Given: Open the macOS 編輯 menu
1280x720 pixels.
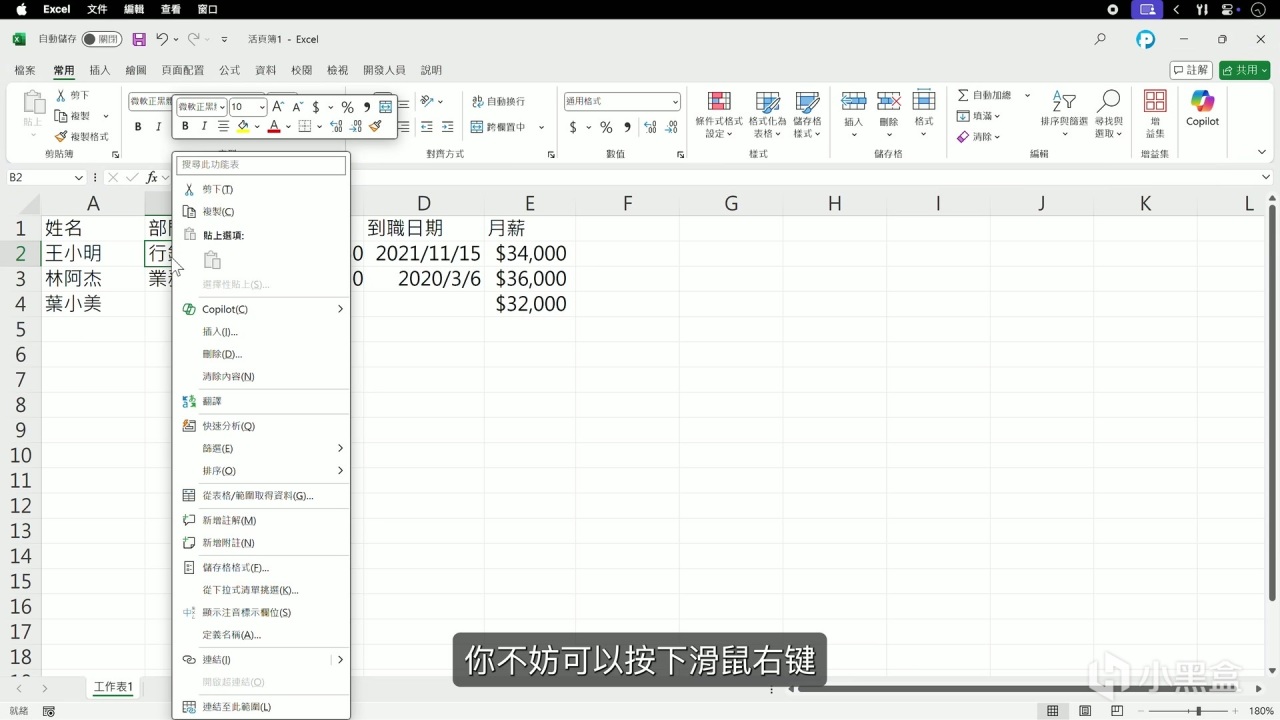Looking at the screenshot, I should pyautogui.click(x=133, y=9).
